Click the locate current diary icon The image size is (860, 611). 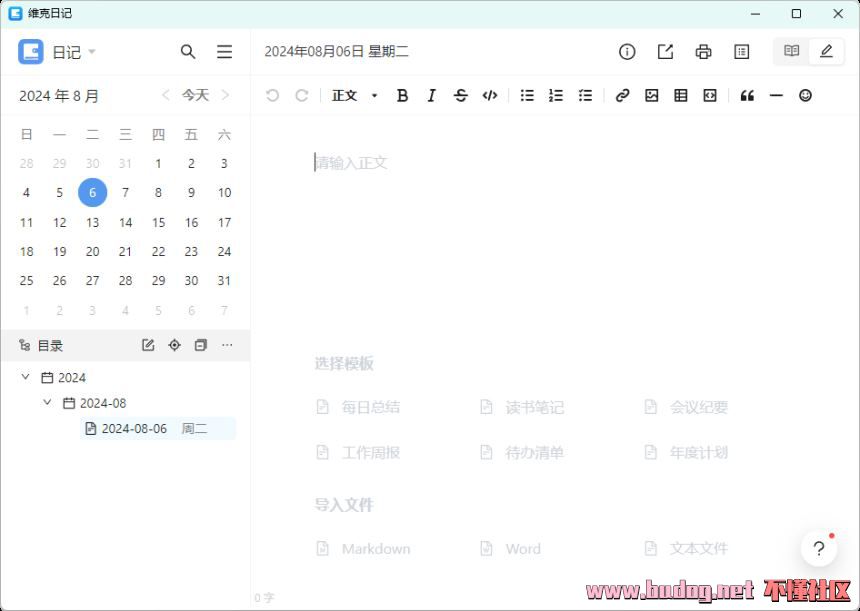pyautogui.click(x=174, y=345)
